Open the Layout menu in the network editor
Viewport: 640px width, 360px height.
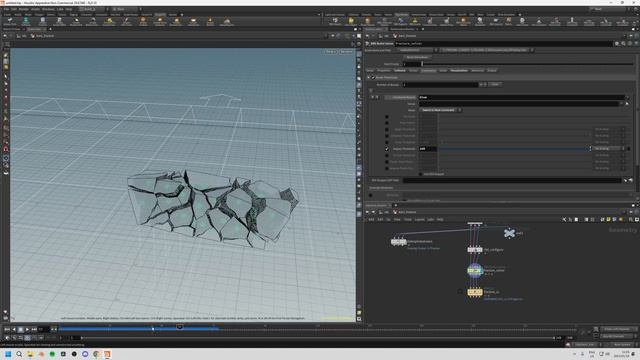420,220
